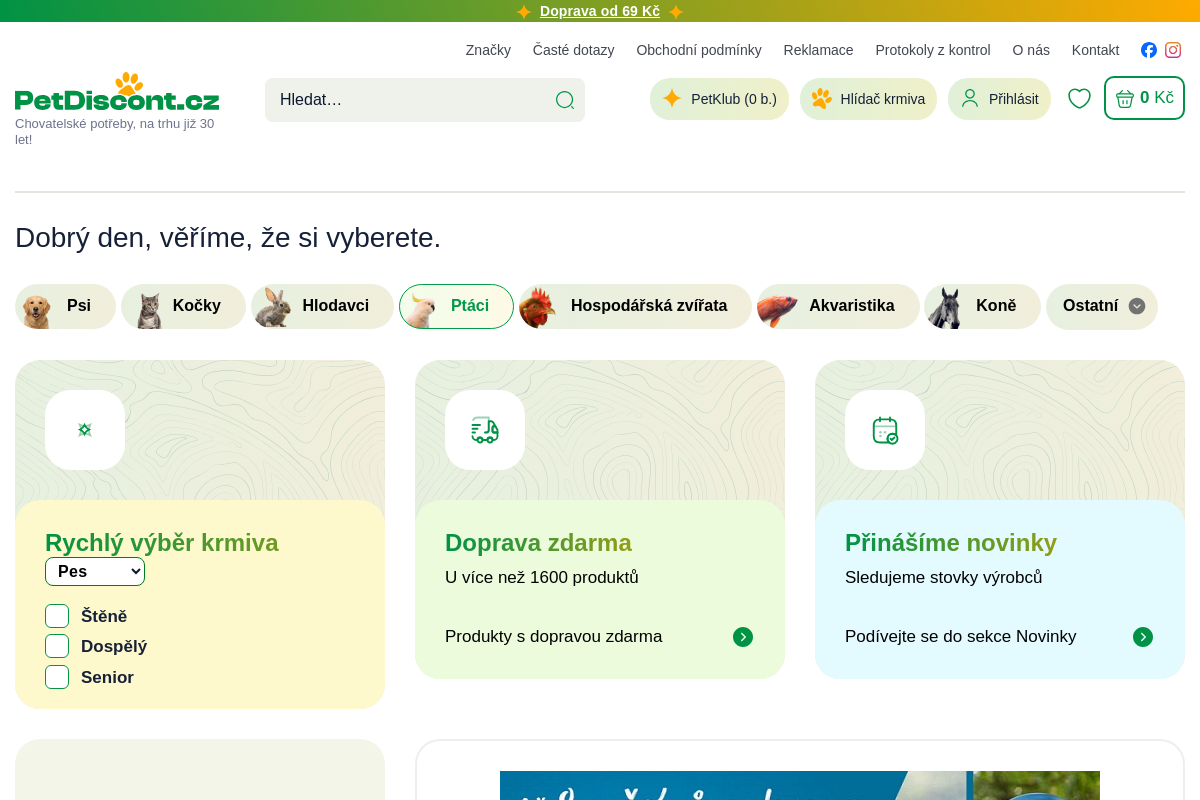The height and width of the screenshot is (800, 1200).
Task: Click the truck icon on Doprava zdarma card
Action: pyautogui.click(x=485, y=430)
